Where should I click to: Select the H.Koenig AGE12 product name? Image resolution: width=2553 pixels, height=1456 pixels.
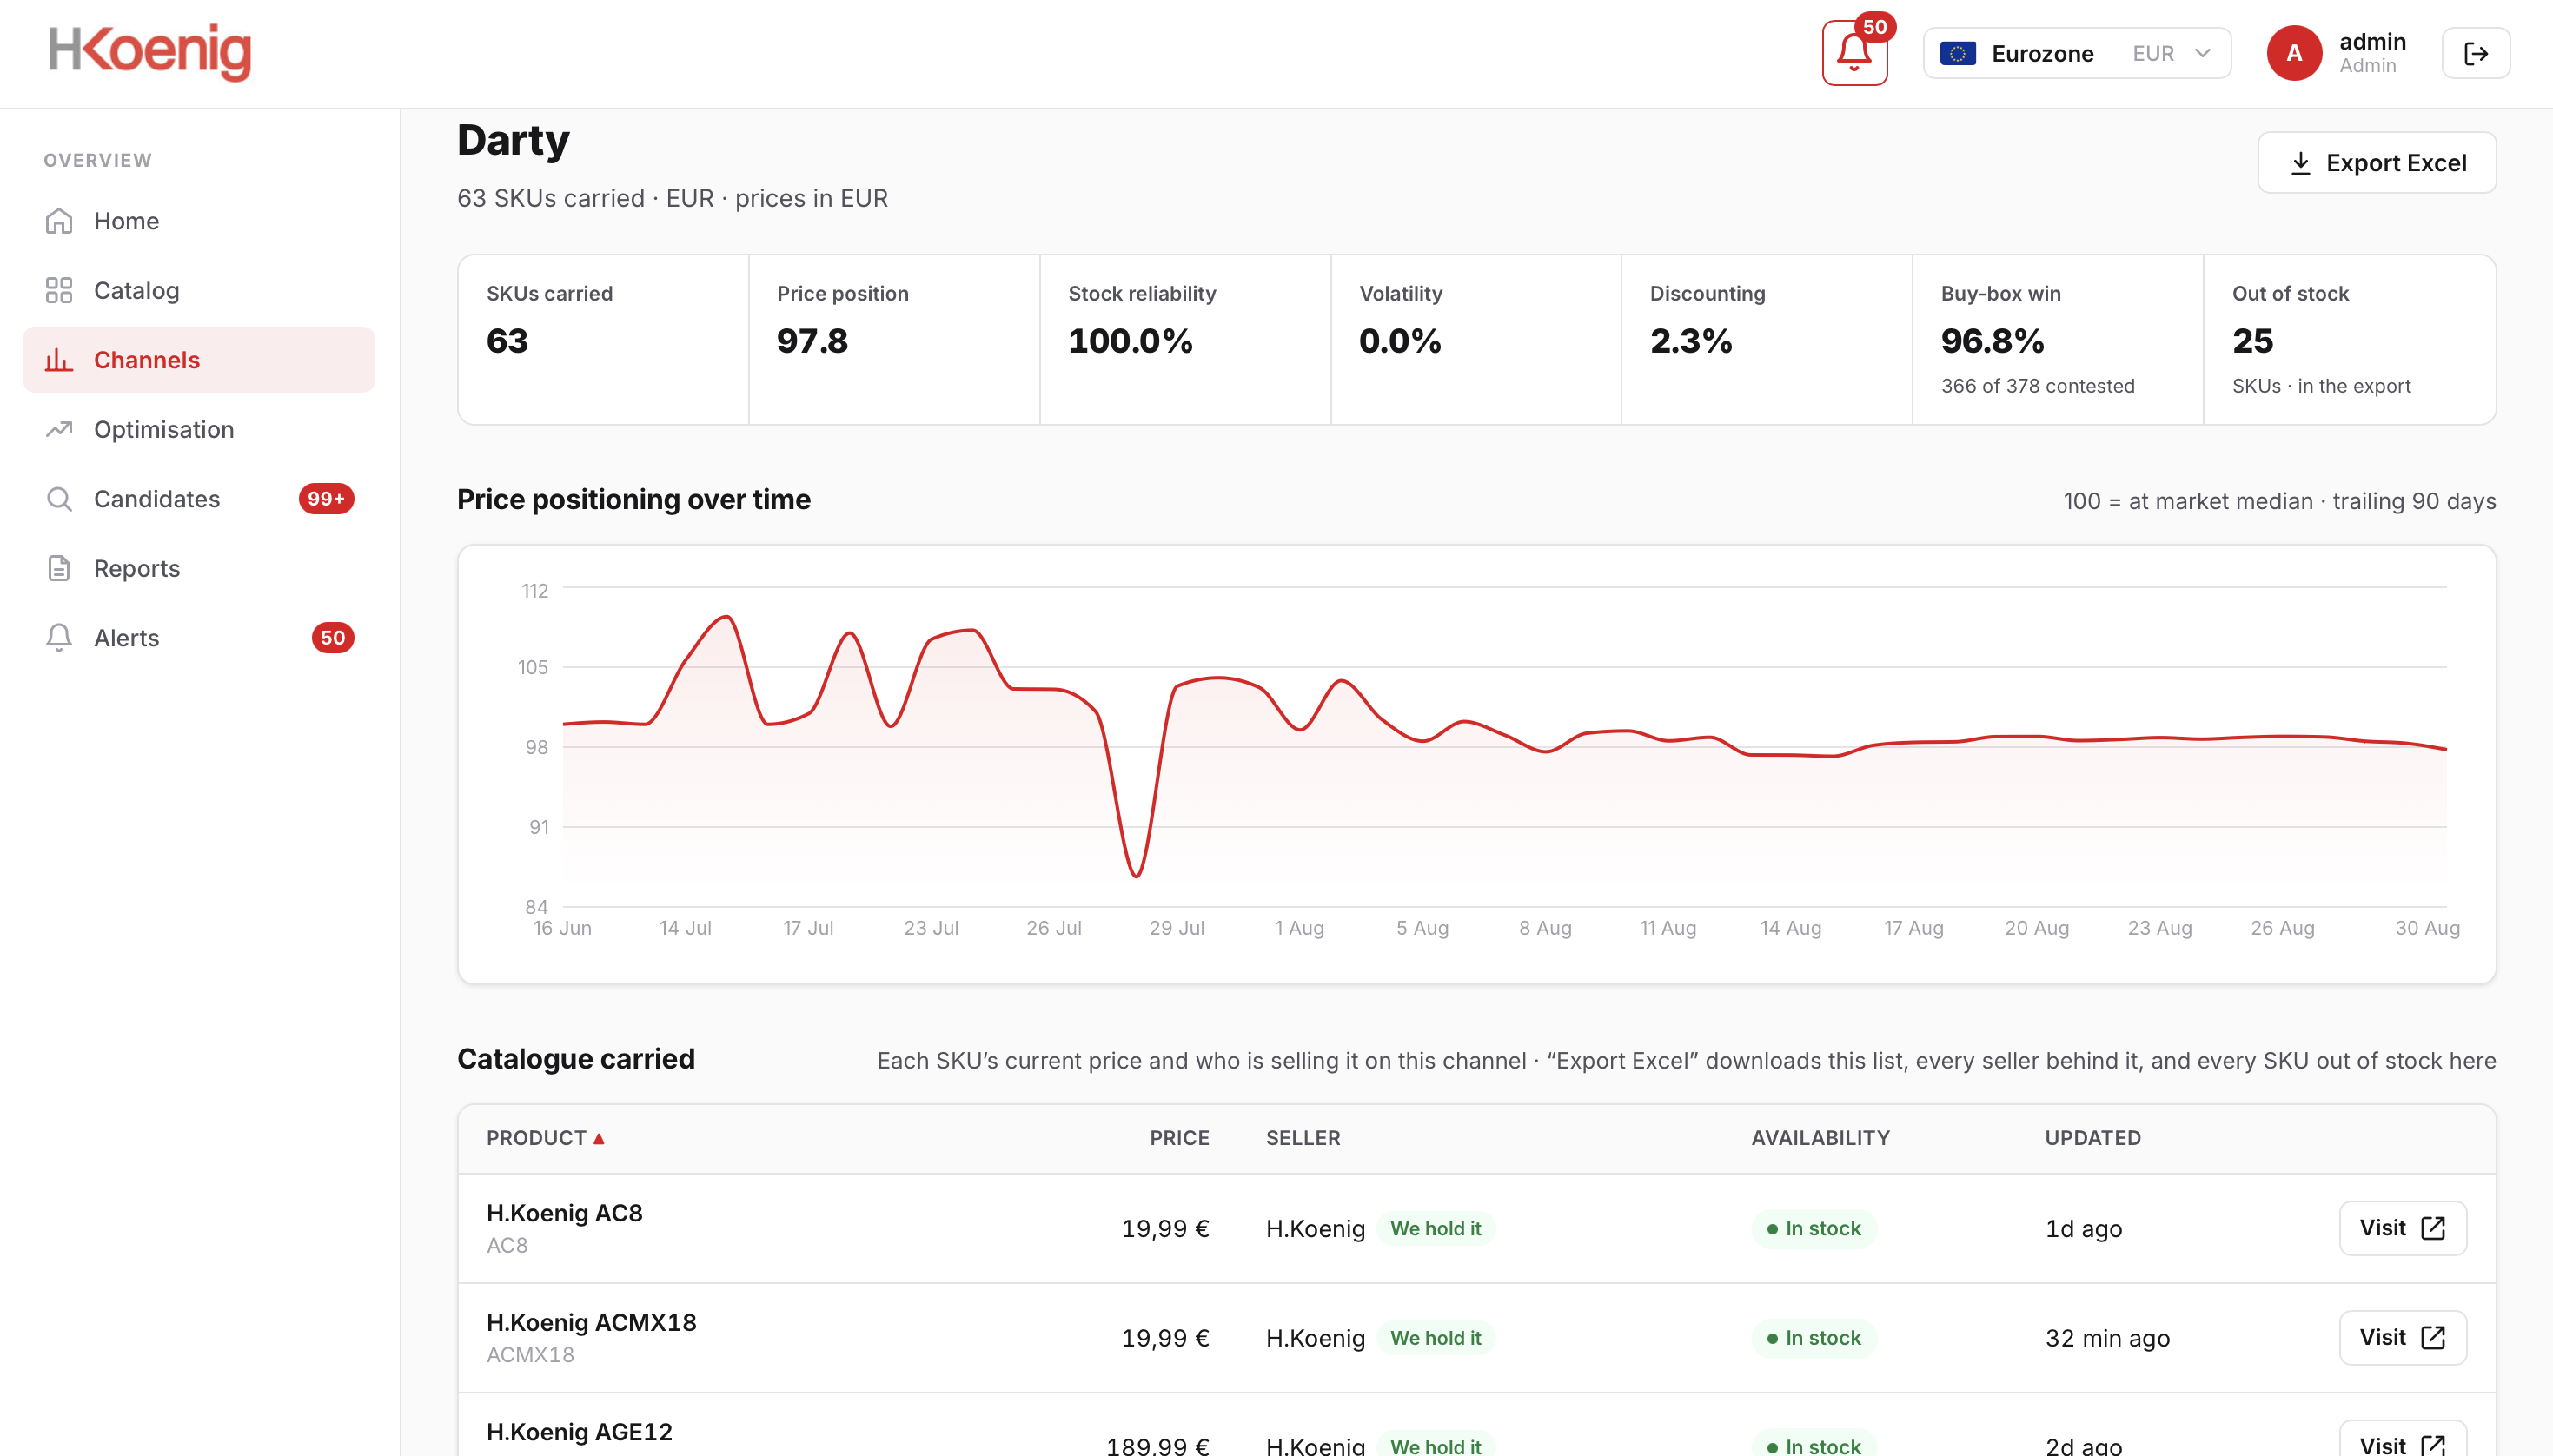point(579,1432)
